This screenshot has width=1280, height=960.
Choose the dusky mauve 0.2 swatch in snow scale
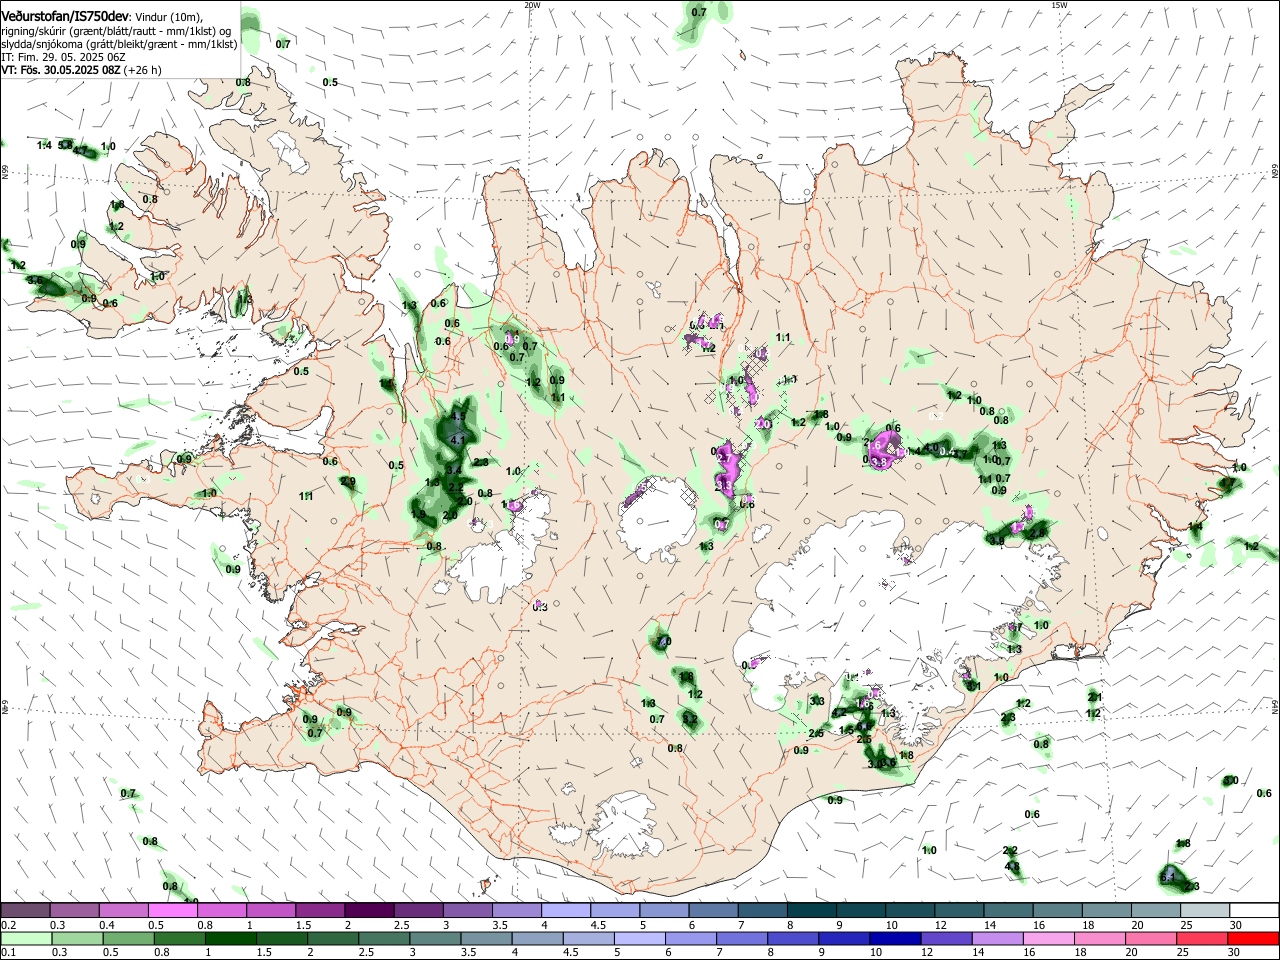(x=25, y=911)
